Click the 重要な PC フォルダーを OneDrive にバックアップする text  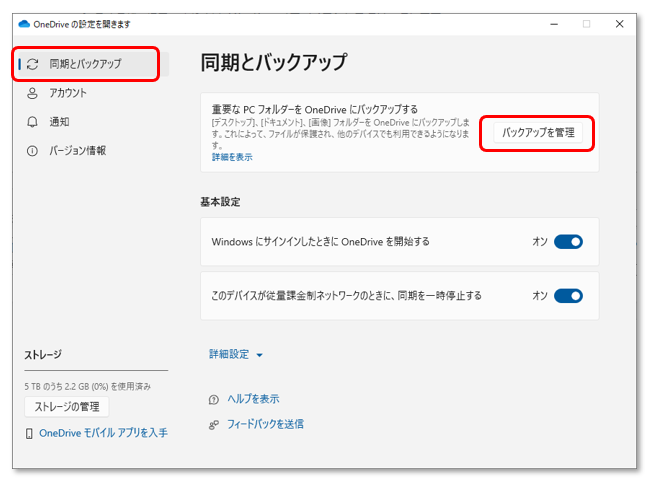315,110
